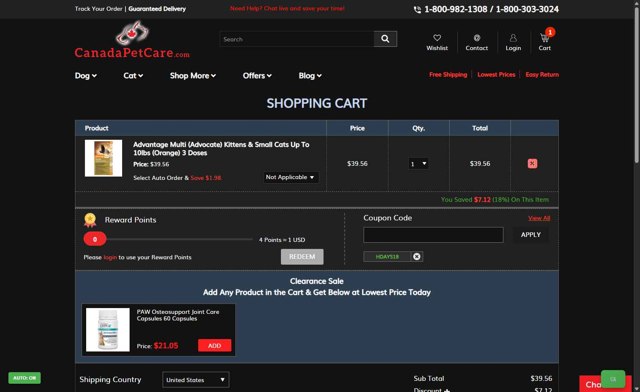The height and width of the screenshot is (392, 640).
Task: Open the red Chat widget
Action: click(x=591, y=385)
